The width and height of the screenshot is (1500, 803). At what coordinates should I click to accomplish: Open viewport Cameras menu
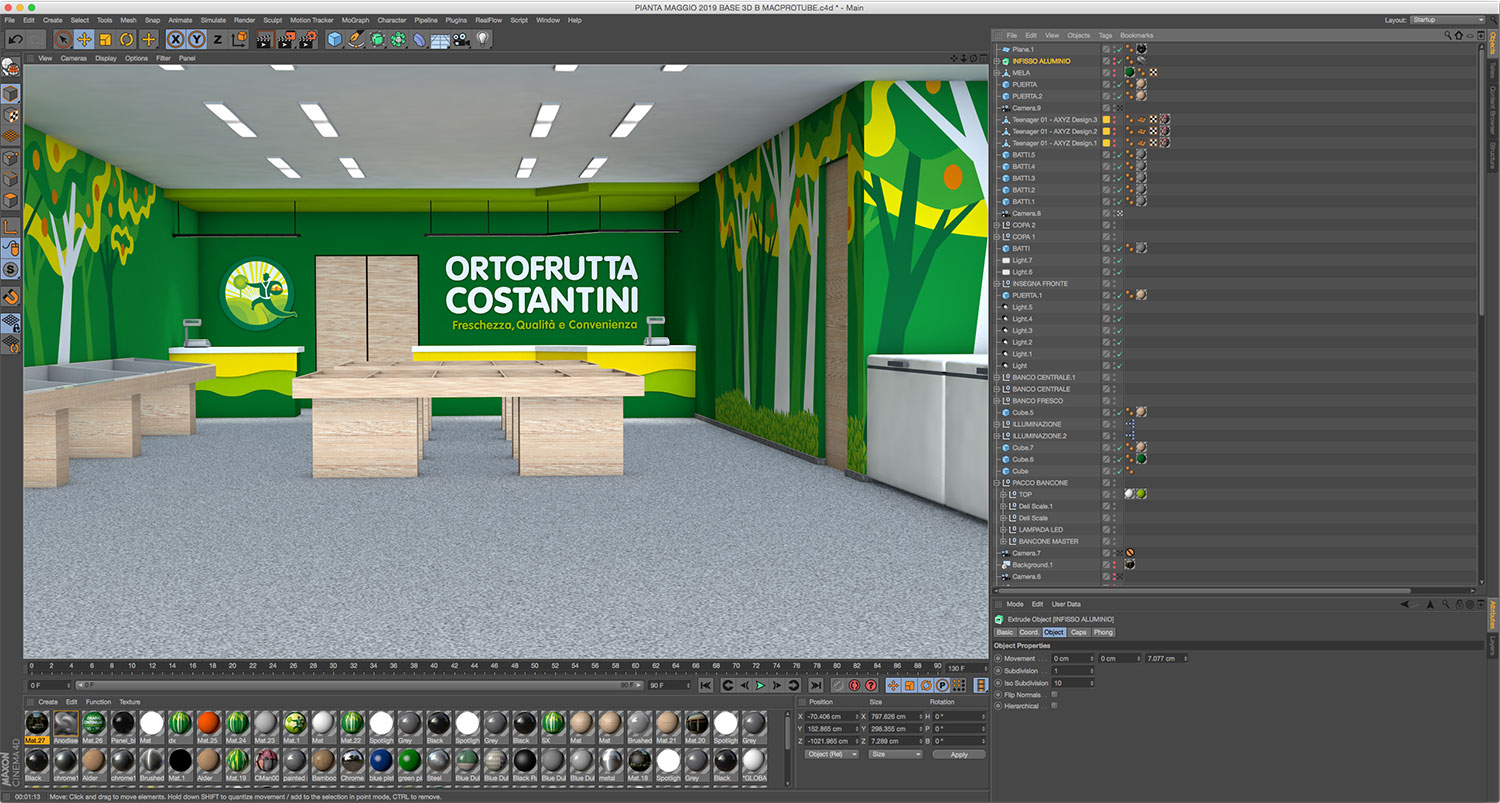click(x=74, y=58)
